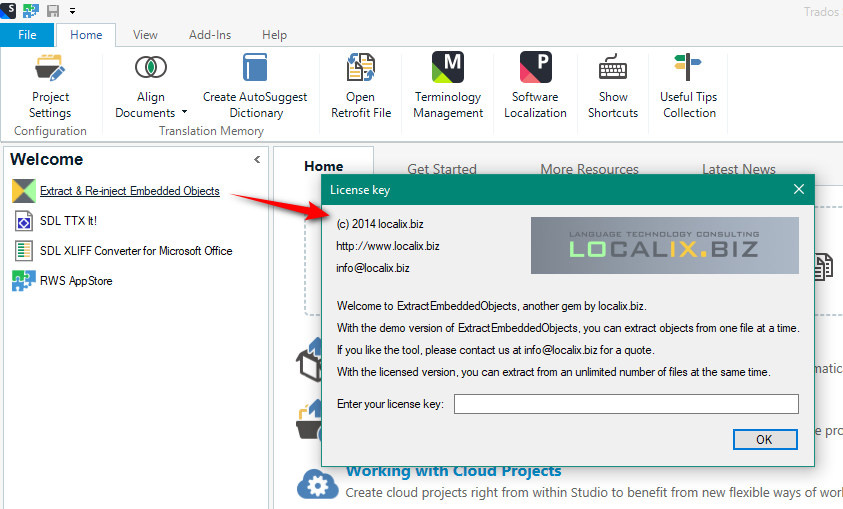Open Terminology Management
The width and height of the screenshot is (843, 509).
point(448,86)
